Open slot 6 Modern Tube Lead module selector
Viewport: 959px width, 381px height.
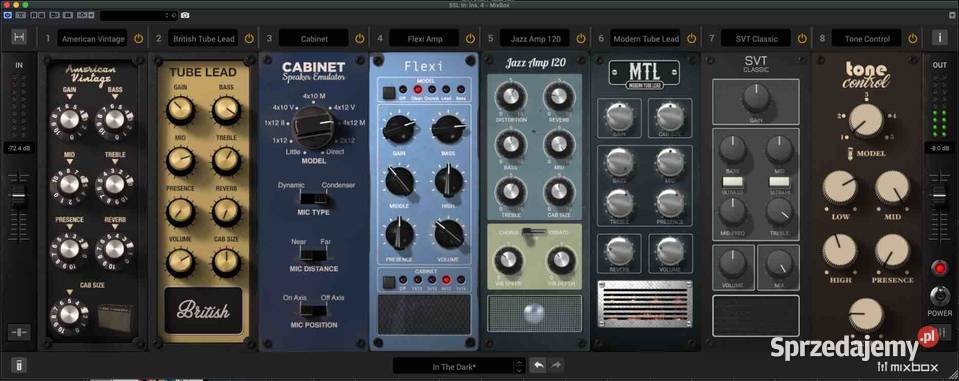646,39
